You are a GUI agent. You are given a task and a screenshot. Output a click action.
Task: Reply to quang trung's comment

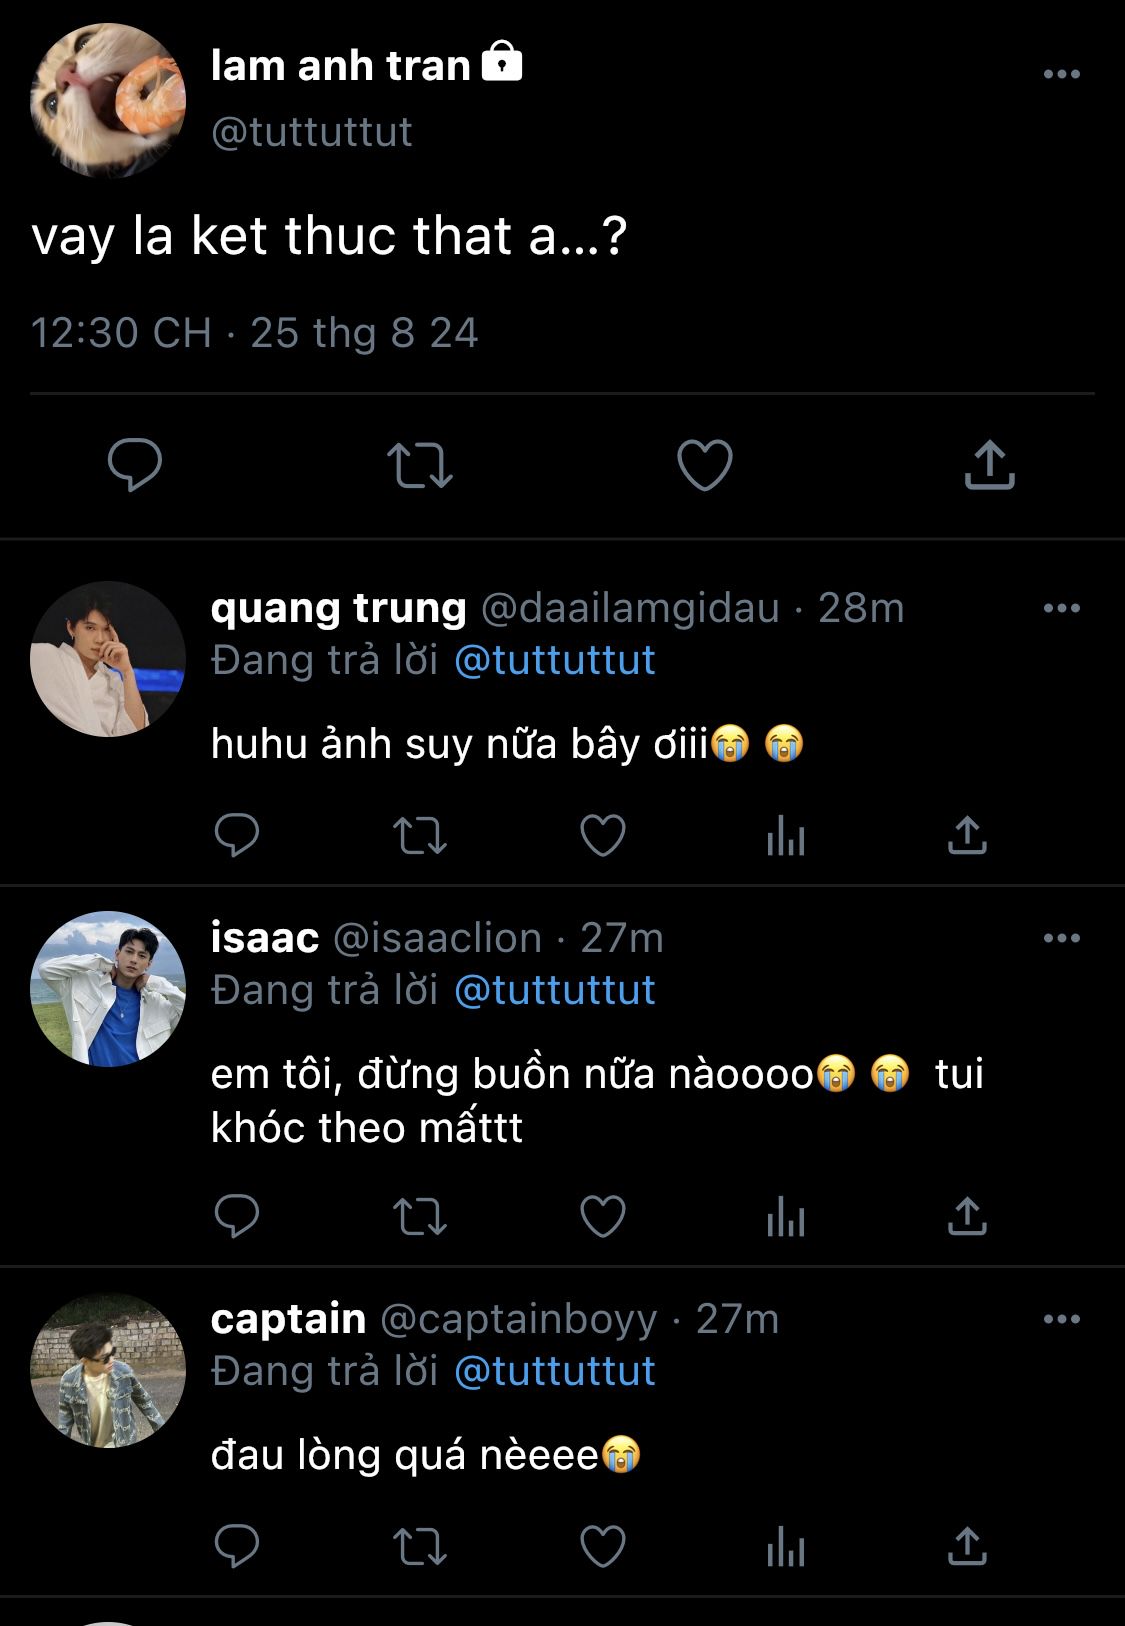237,836
